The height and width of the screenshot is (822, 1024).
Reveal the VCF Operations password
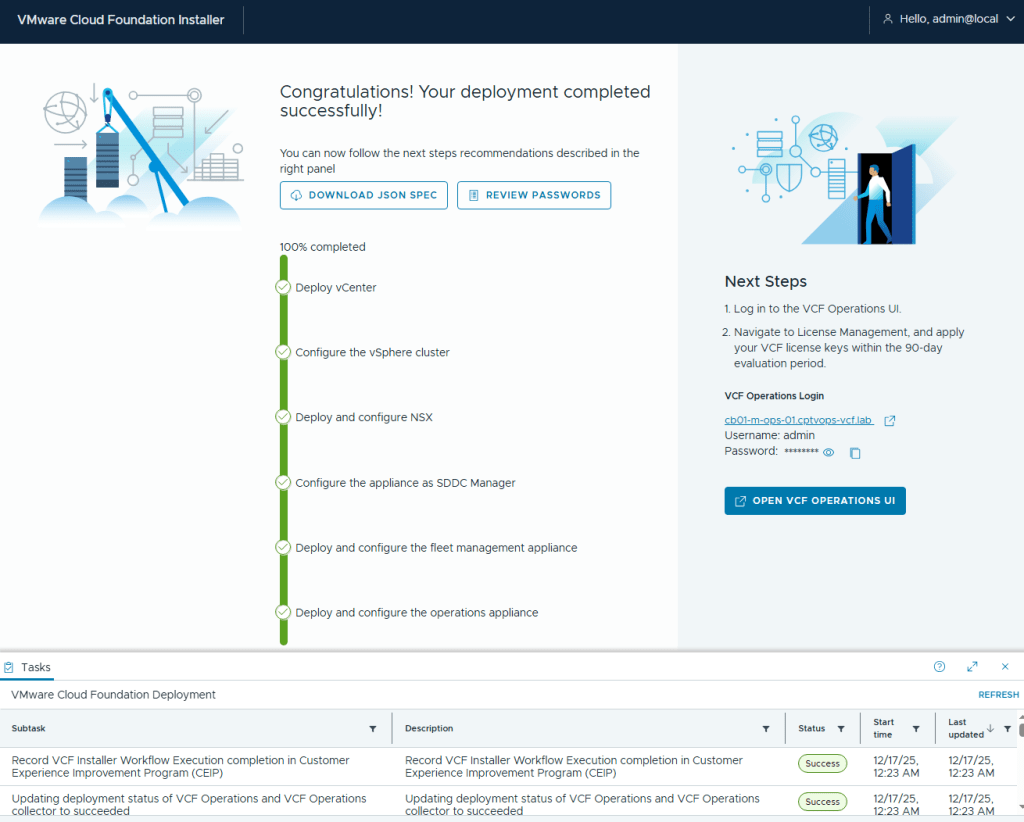click(x=828, y=453)
